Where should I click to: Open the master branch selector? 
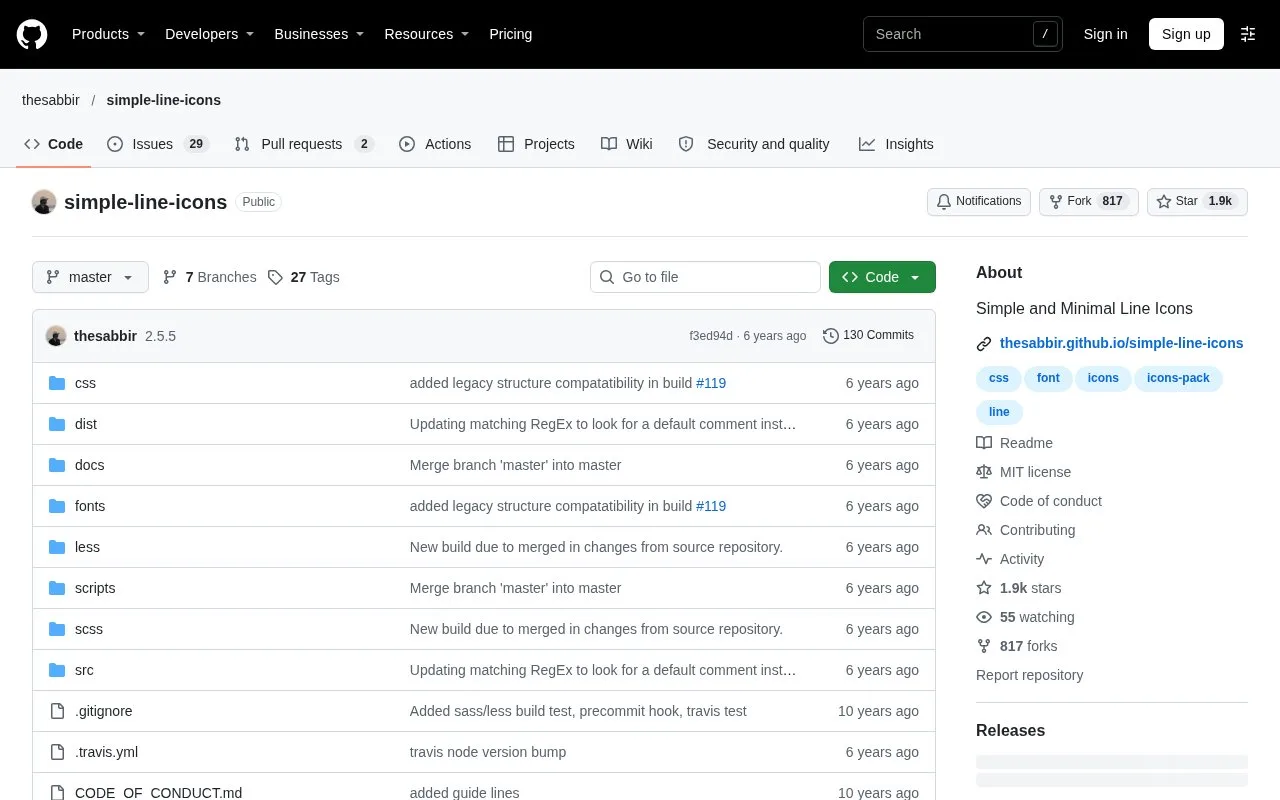(x=90, y=277)
